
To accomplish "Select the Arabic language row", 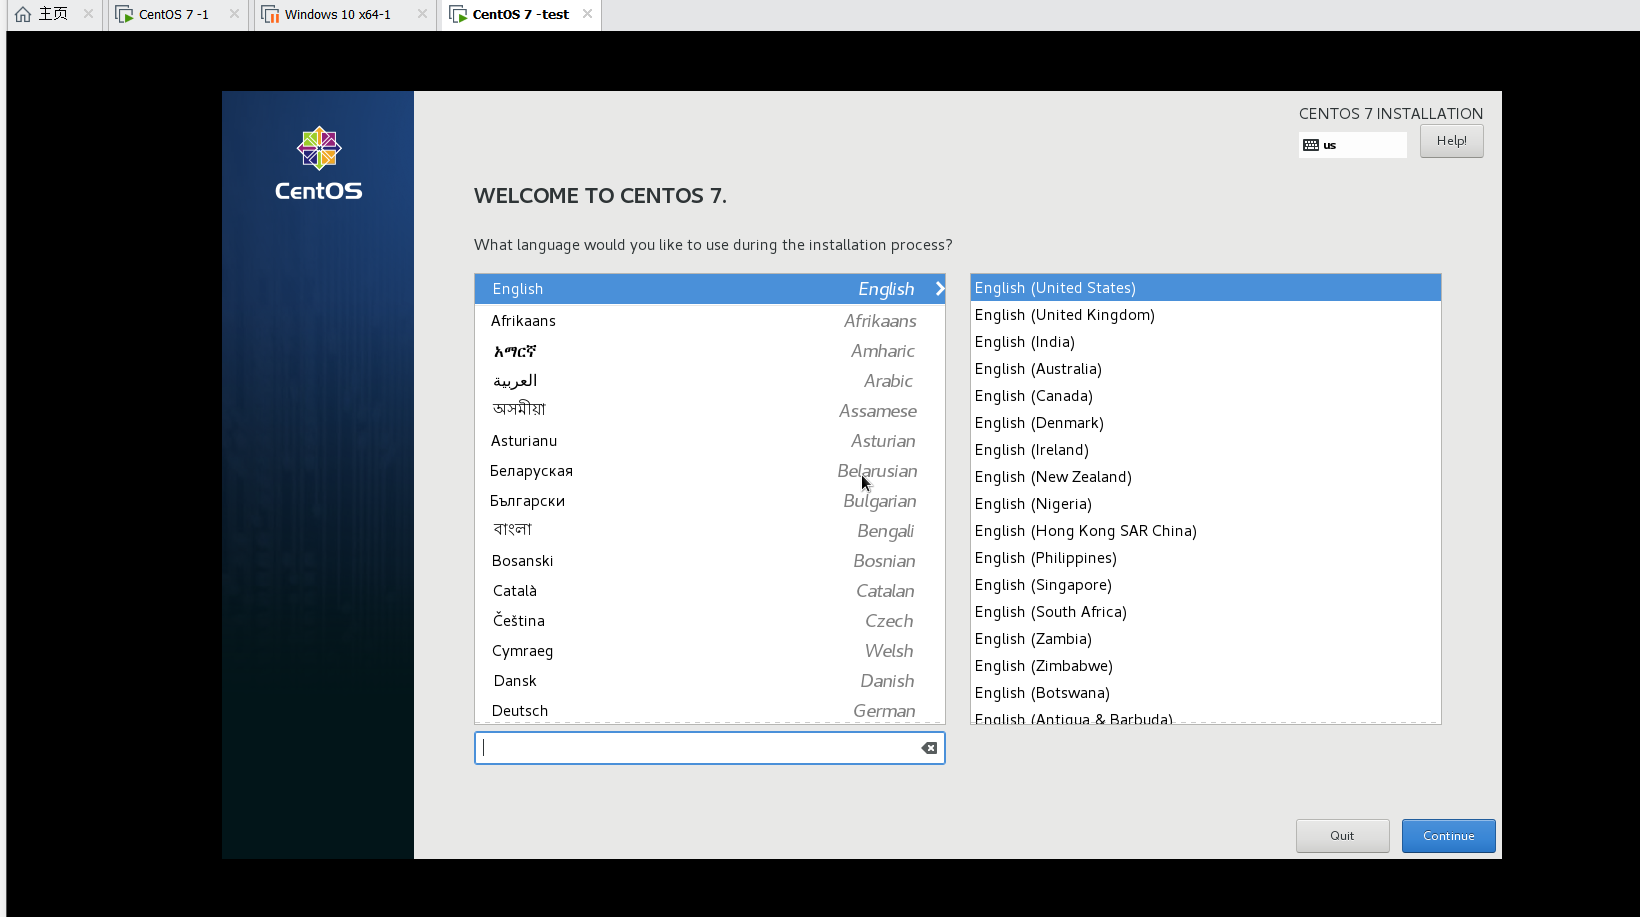I will point(710,381).
